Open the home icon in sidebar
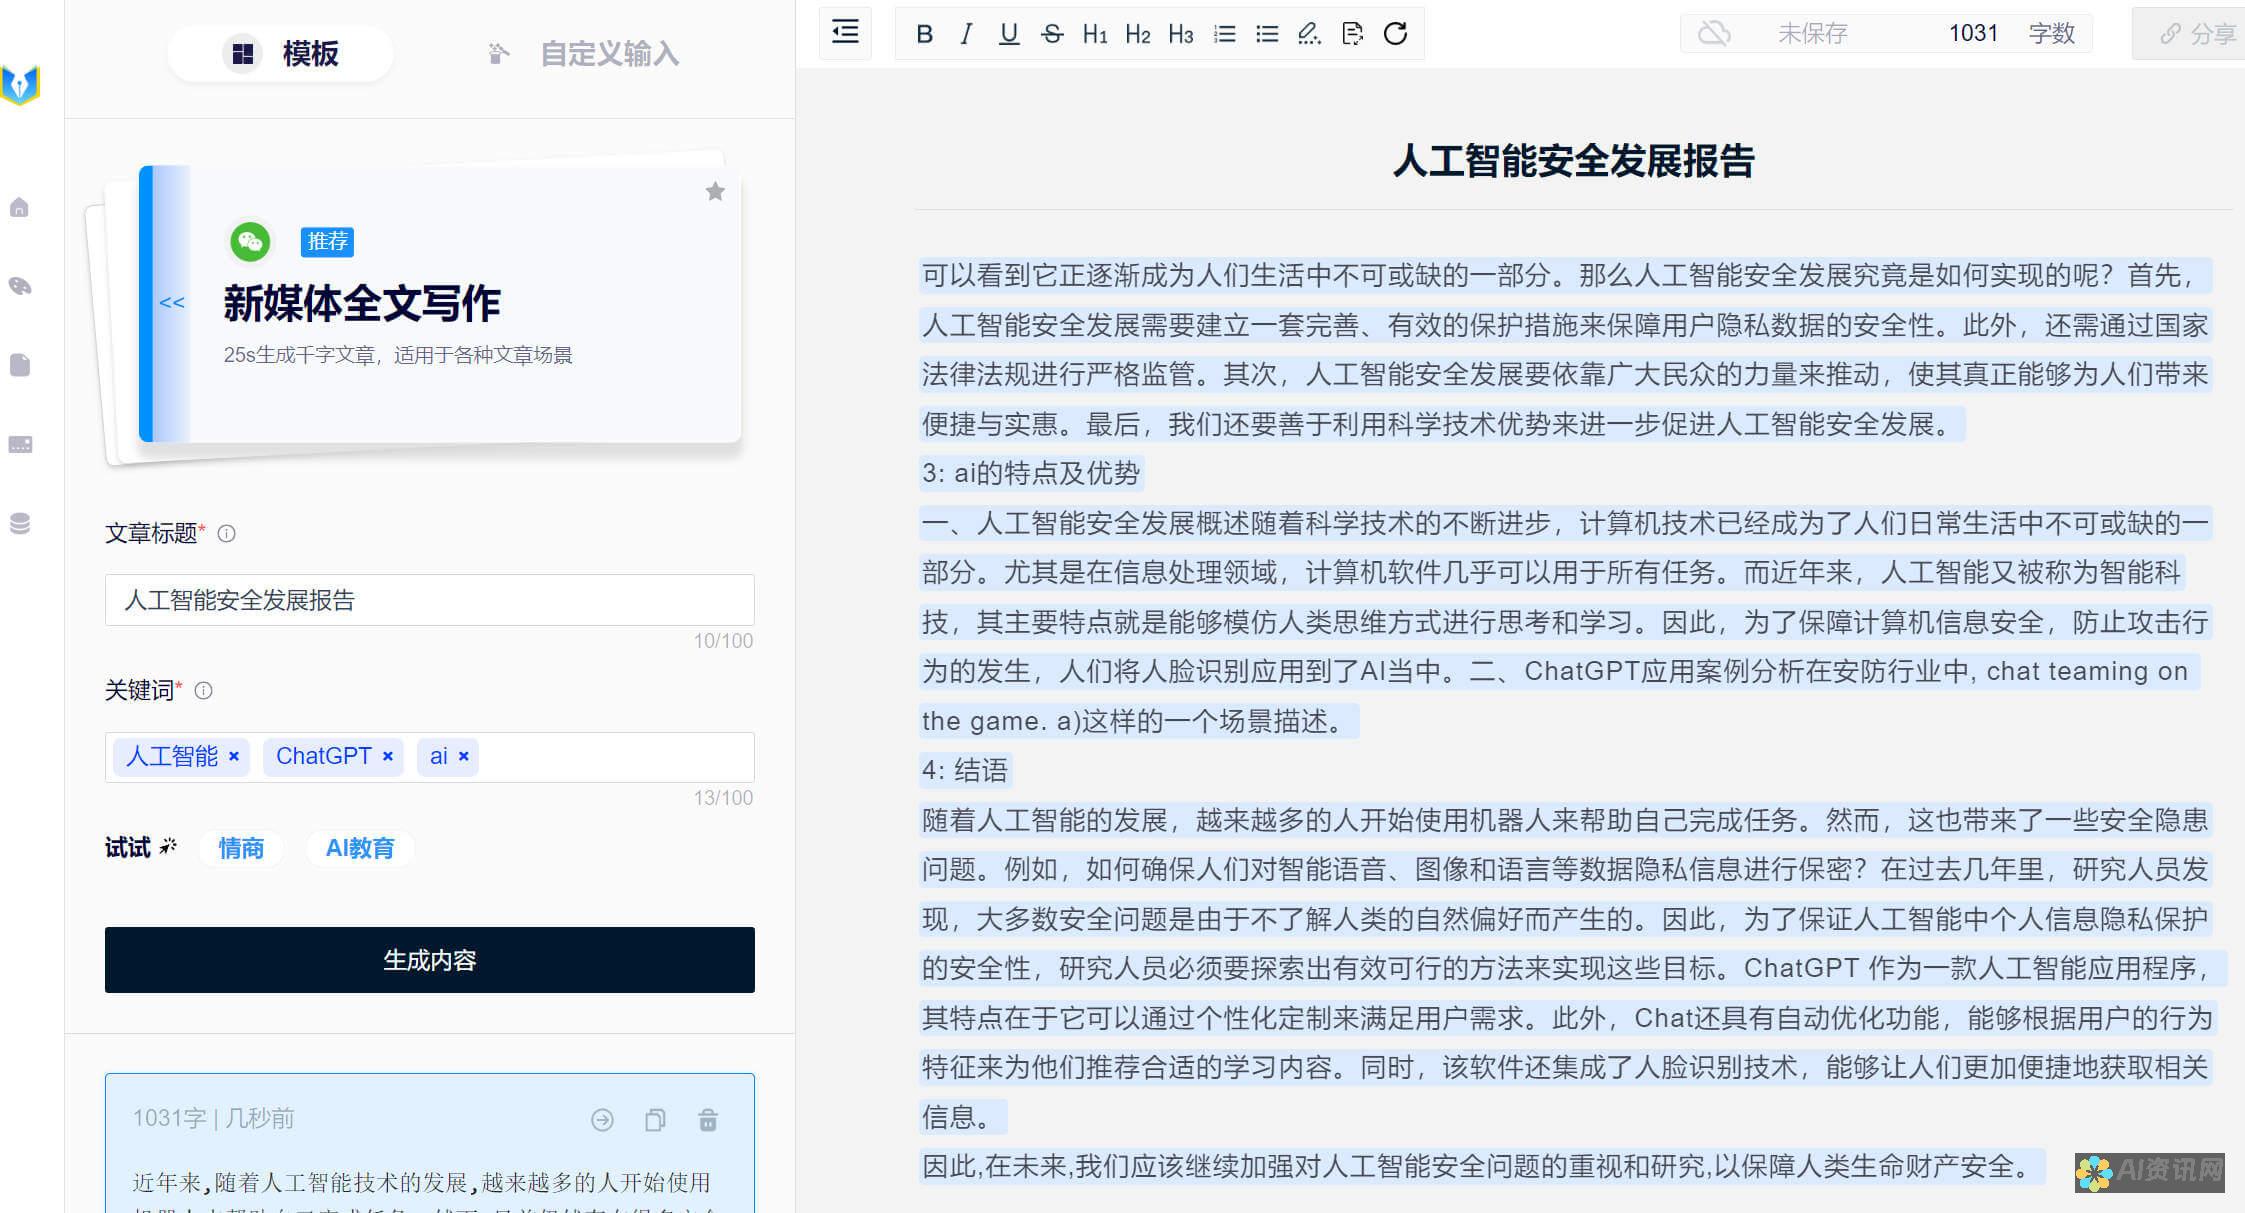Screen dimensions: 2245x1213 (x=19, y=207)
